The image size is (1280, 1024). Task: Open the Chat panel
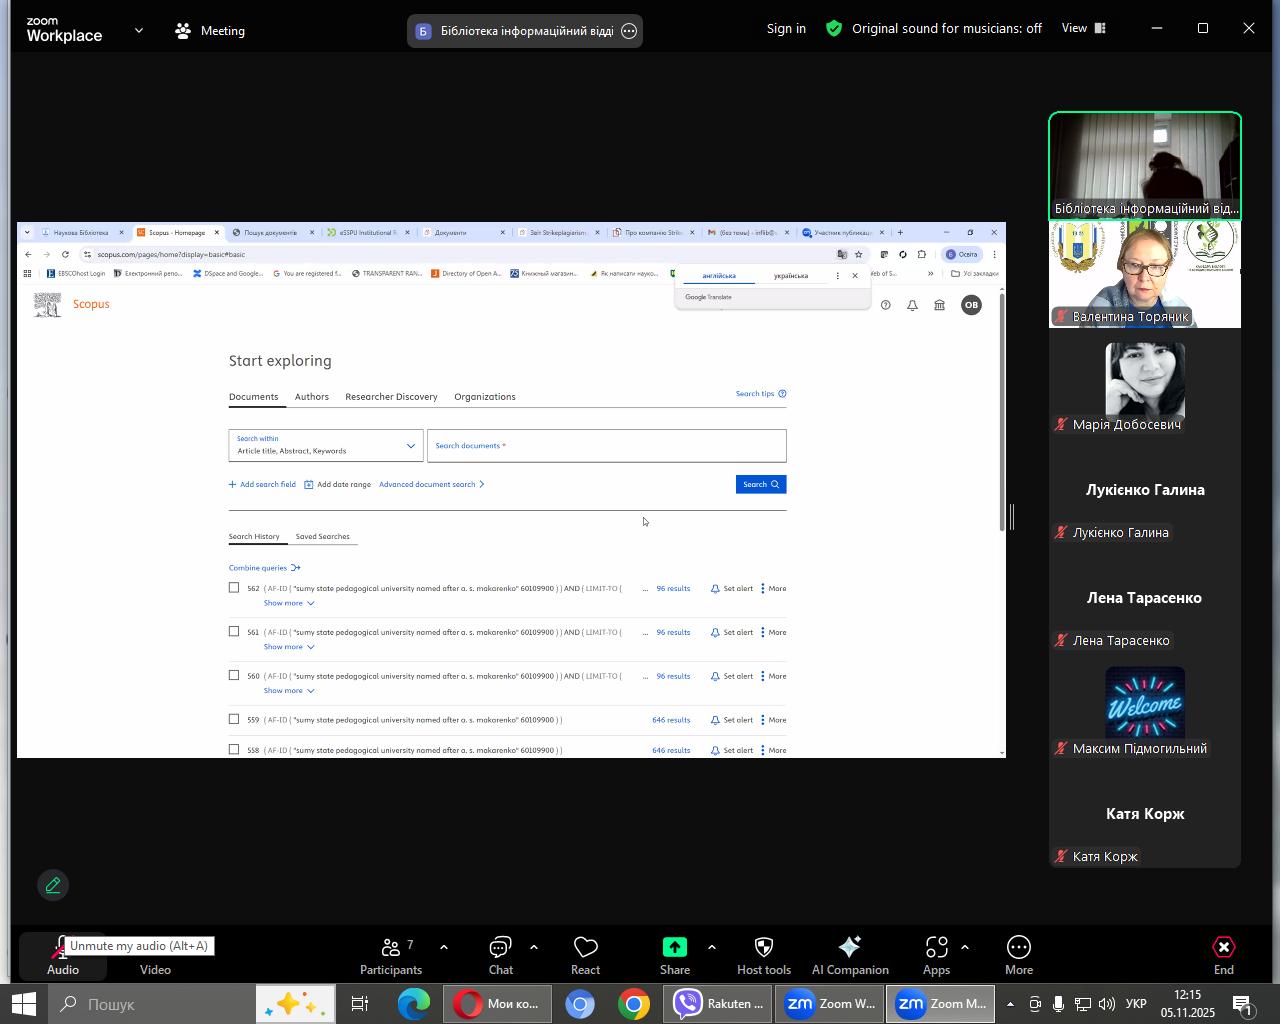tap(500, 955)
